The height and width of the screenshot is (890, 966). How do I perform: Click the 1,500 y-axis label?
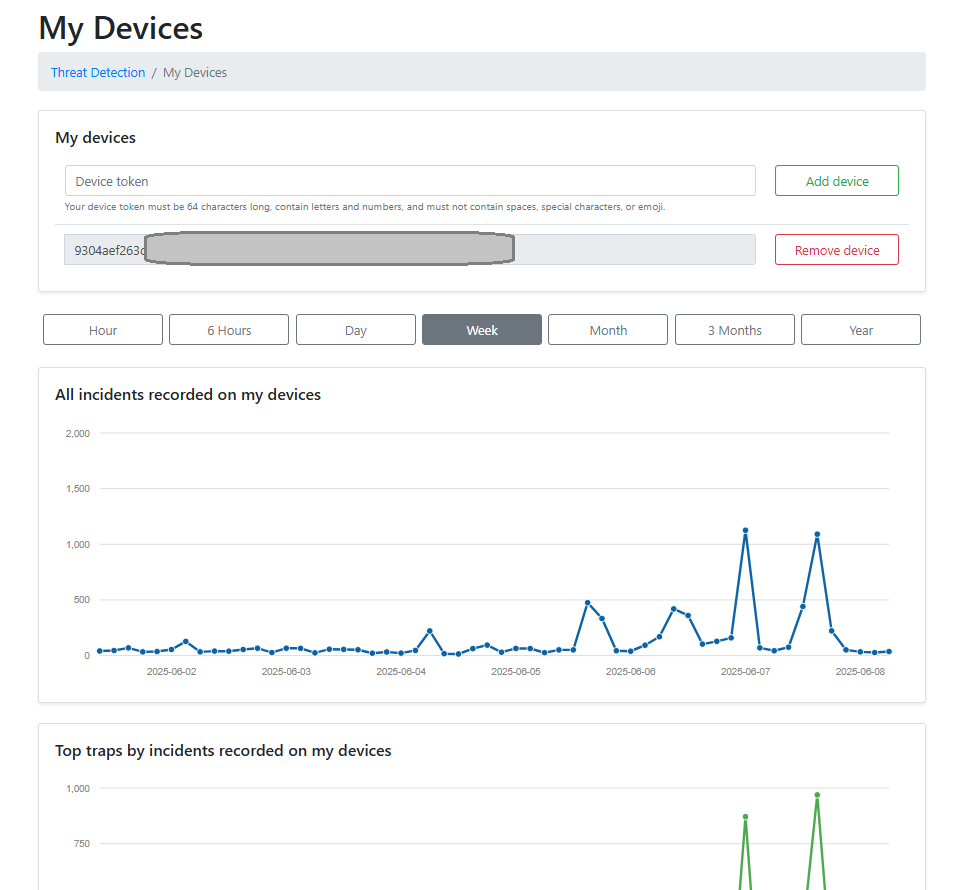(x=78, y=489)
